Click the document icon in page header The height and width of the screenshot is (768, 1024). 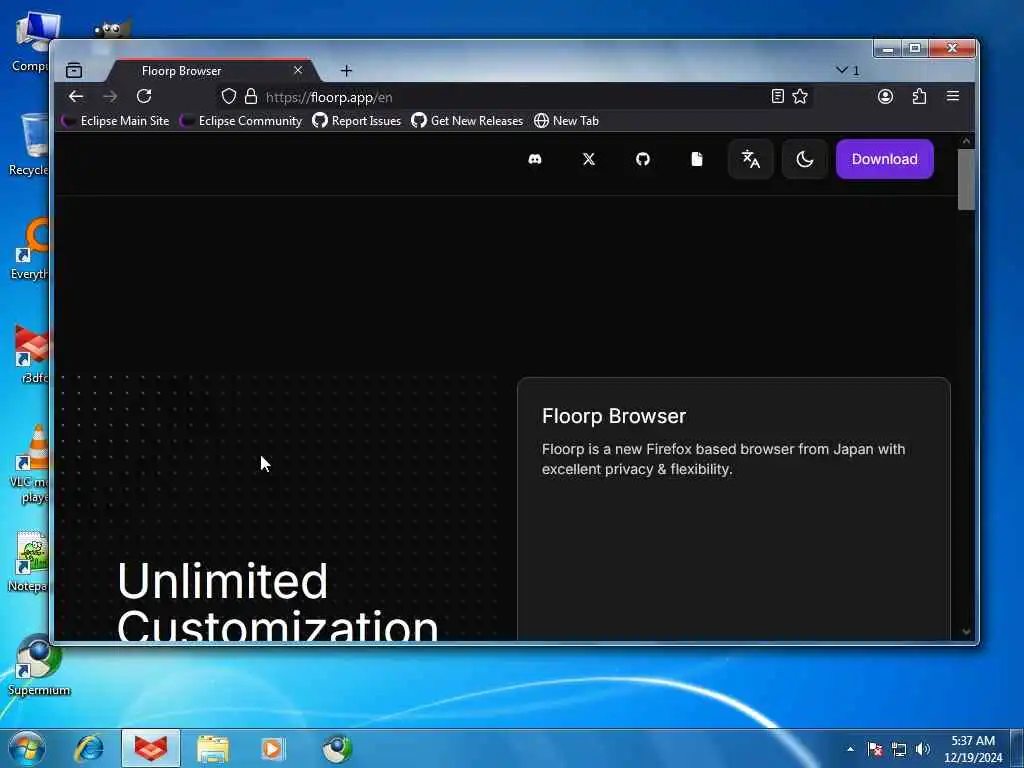pyautogui.click(x=697, y=159)
